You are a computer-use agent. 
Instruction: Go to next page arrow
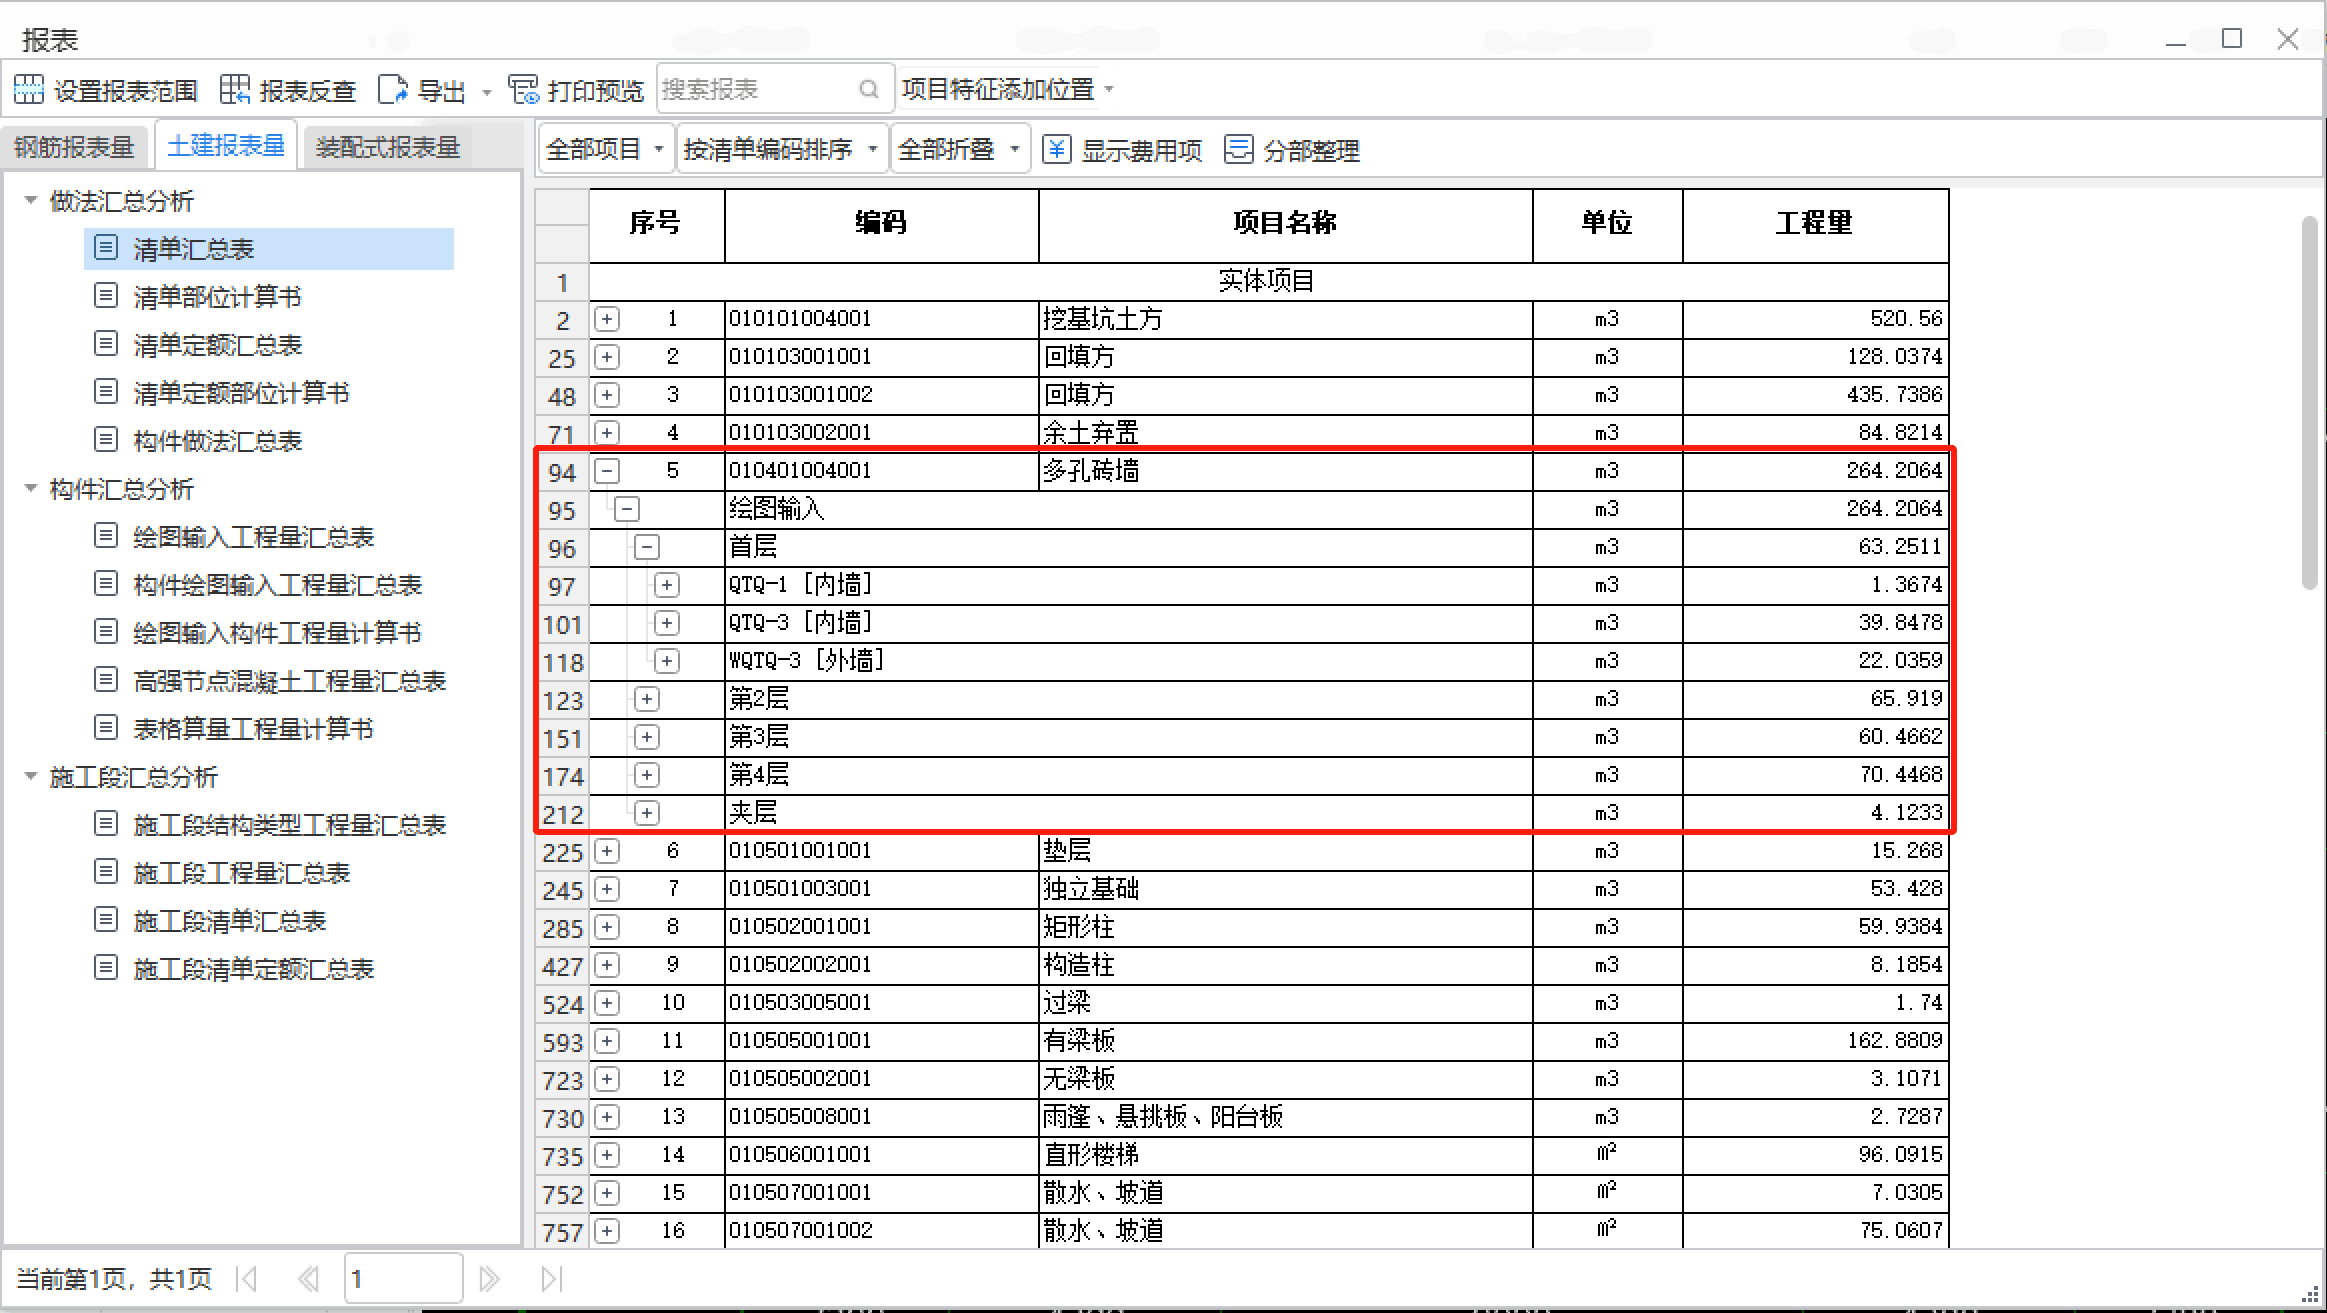pos(489,1279)
